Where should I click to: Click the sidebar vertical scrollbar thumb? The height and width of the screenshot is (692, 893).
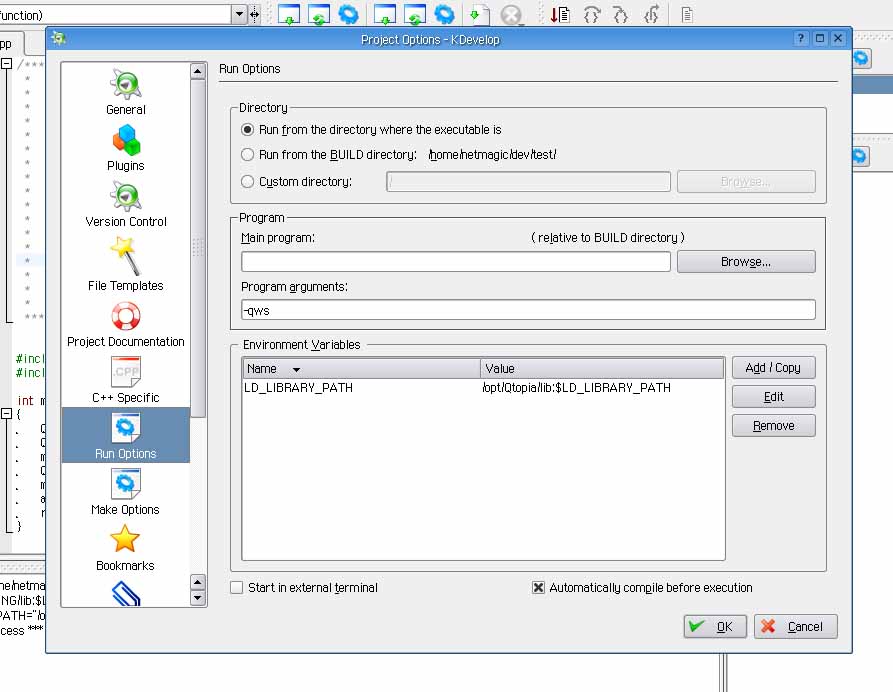198,248
